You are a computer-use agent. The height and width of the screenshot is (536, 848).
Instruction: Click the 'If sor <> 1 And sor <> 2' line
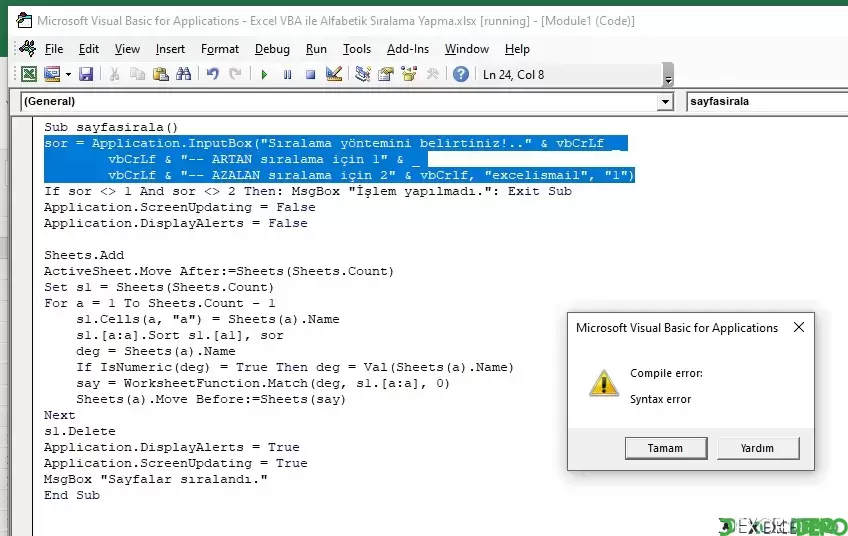coord(308,191)
